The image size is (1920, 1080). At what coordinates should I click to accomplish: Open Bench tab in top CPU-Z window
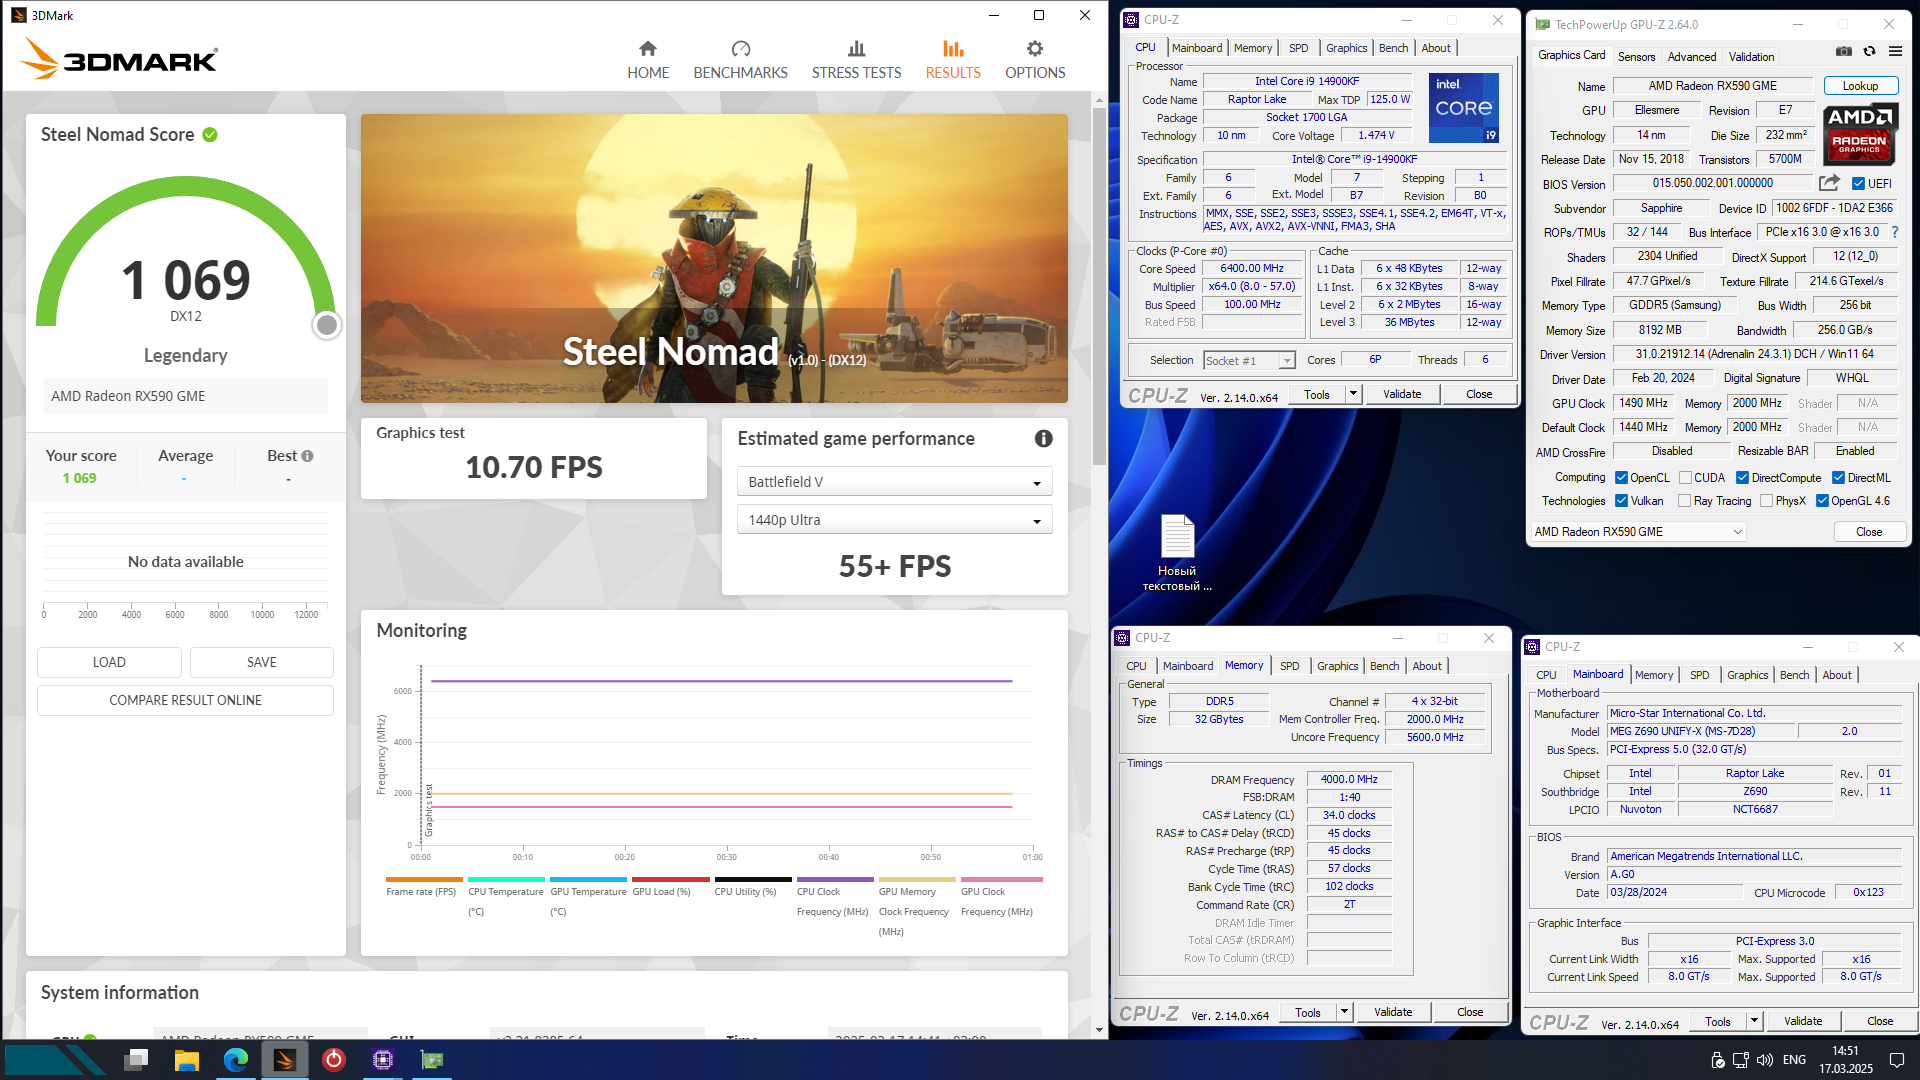(1393, 48)
